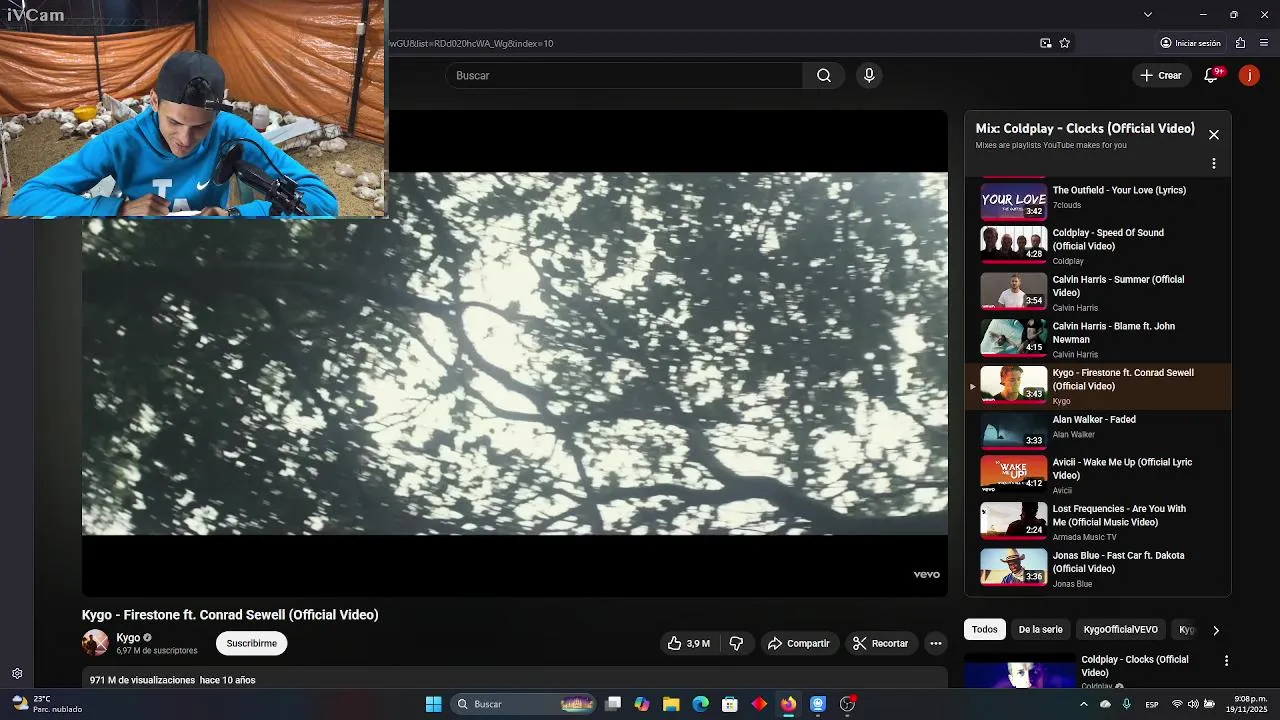Screen dimensions: 1280x720
Task: Open the volume control in system tray
Action: tap(1193, 704)
